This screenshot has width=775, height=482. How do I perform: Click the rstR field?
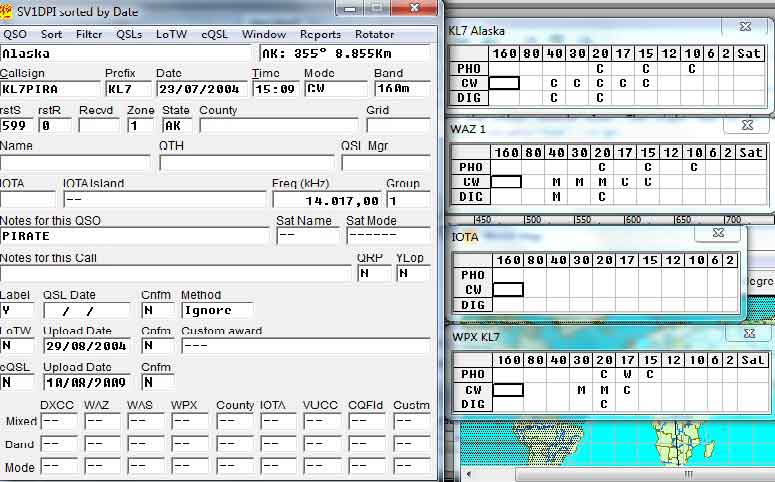pyautogui.click(x=55, y=126)
